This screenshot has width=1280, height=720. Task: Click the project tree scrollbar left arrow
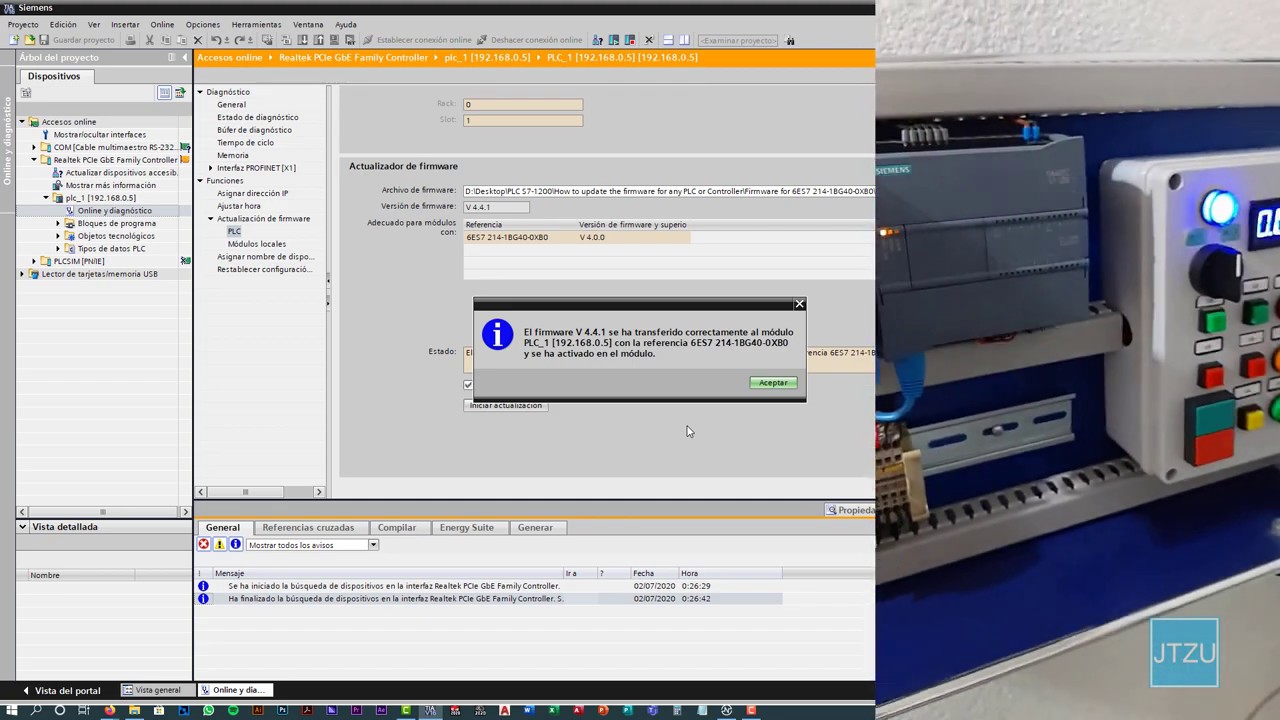pos(20,511)
